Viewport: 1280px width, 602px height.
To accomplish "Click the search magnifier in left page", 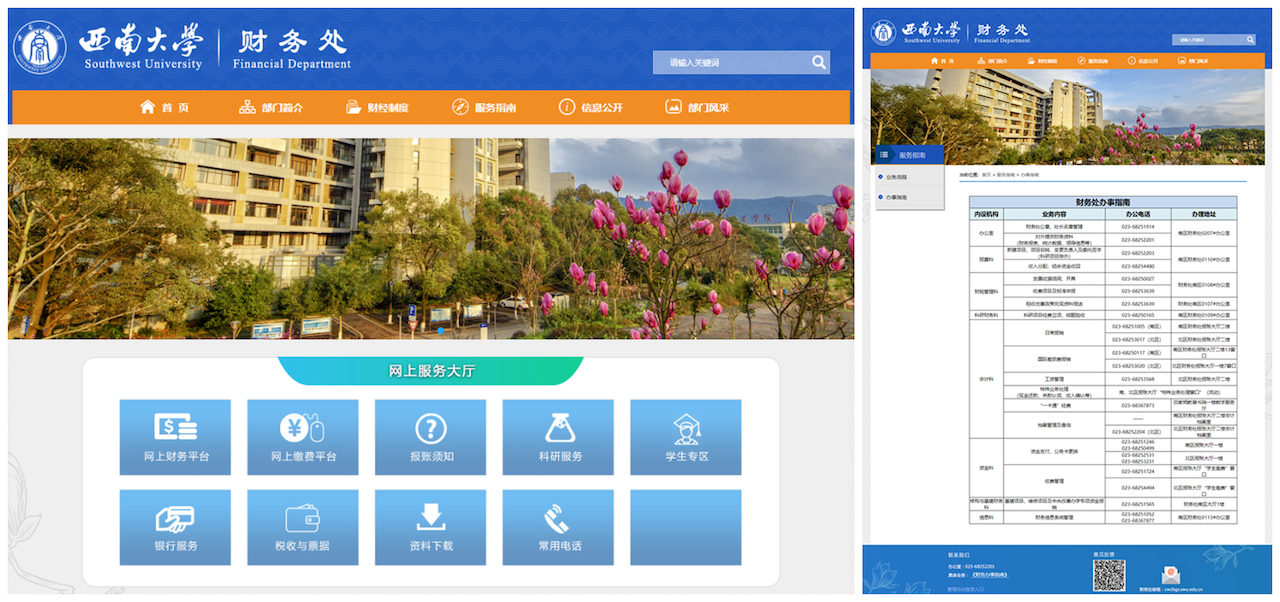I will coord(819,63).
